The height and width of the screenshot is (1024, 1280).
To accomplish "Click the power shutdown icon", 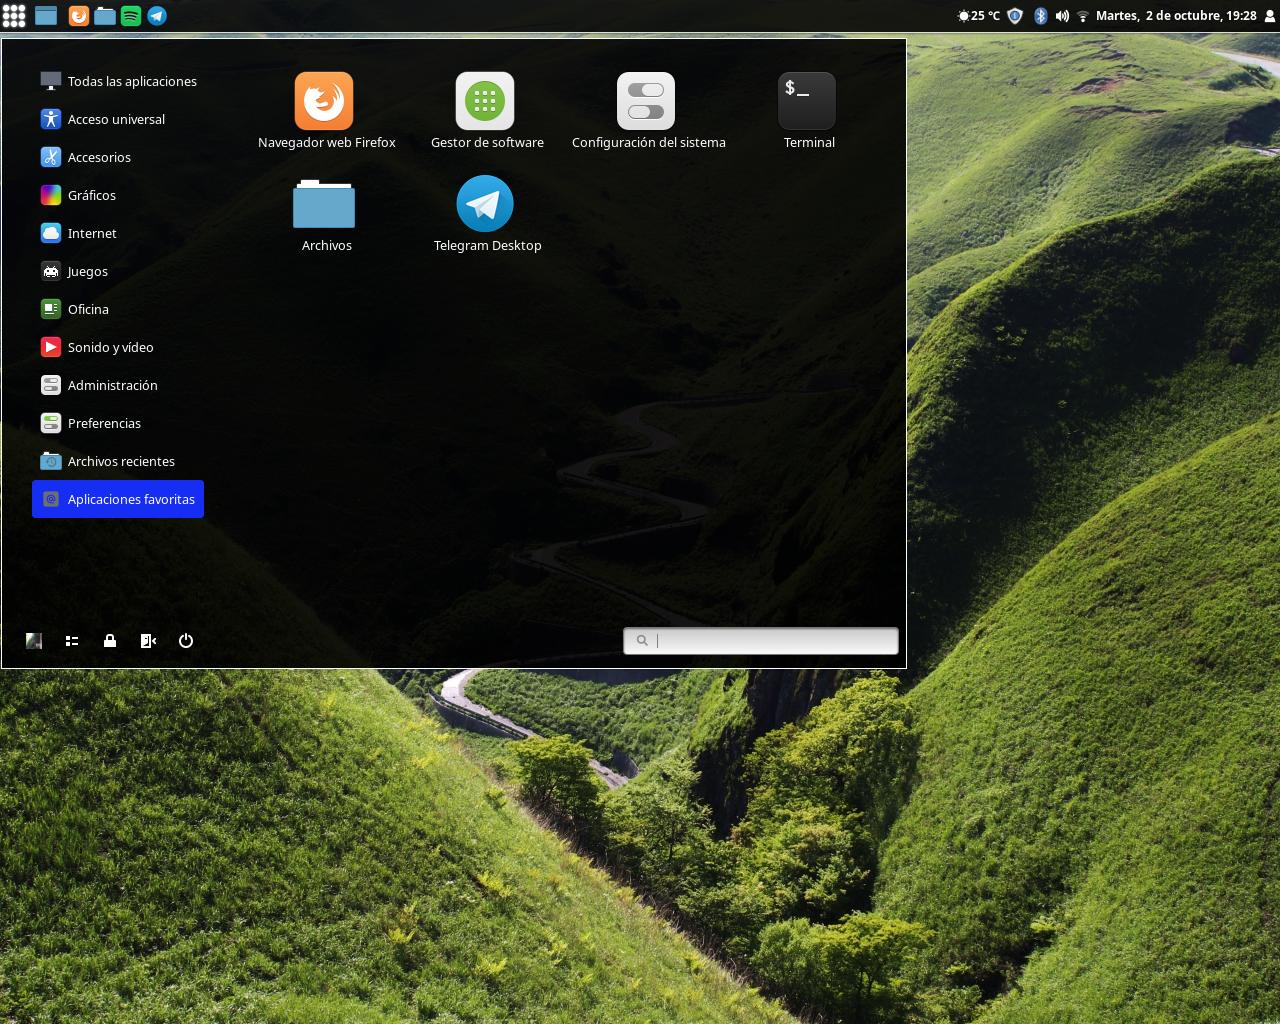I will click(186, 641).
